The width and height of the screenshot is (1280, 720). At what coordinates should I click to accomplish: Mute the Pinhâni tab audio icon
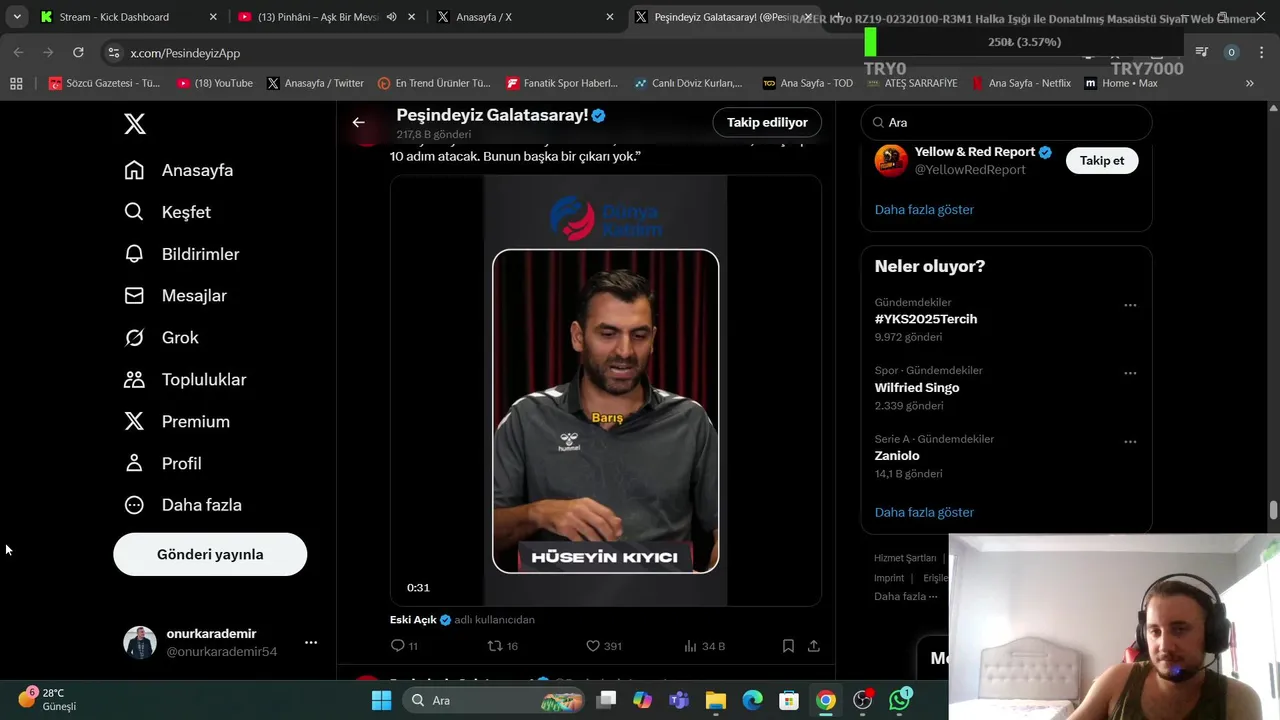pyautogui.click(x=391, y=17)
